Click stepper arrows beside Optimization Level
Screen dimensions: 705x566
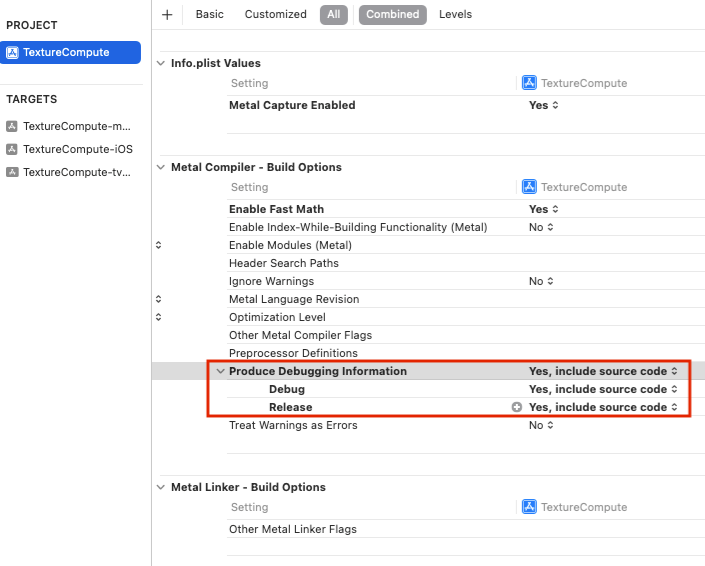[x=158, y=317]
